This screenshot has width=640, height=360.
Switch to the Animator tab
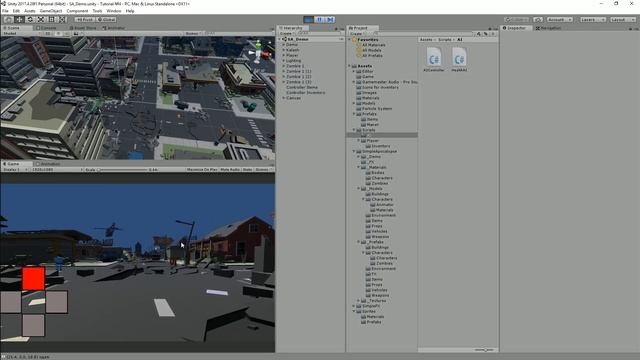pyautogui.click(x=114, y=28)
